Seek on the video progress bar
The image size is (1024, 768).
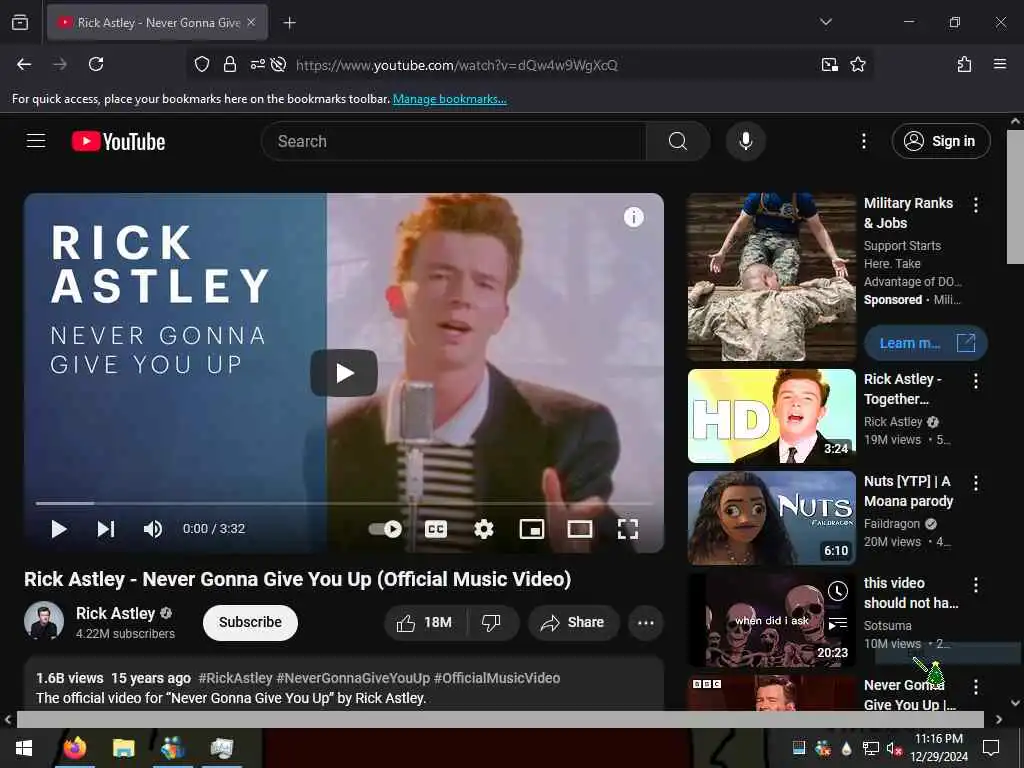coord(344,504)
